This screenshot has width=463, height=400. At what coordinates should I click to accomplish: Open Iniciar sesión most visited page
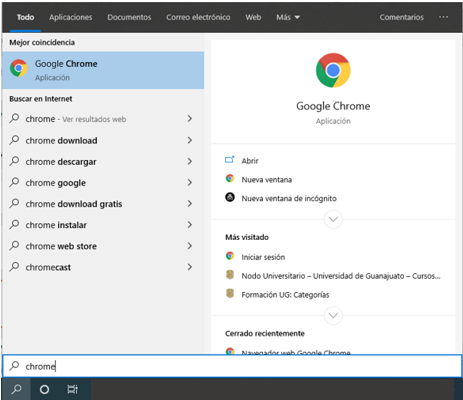[263, 257]
